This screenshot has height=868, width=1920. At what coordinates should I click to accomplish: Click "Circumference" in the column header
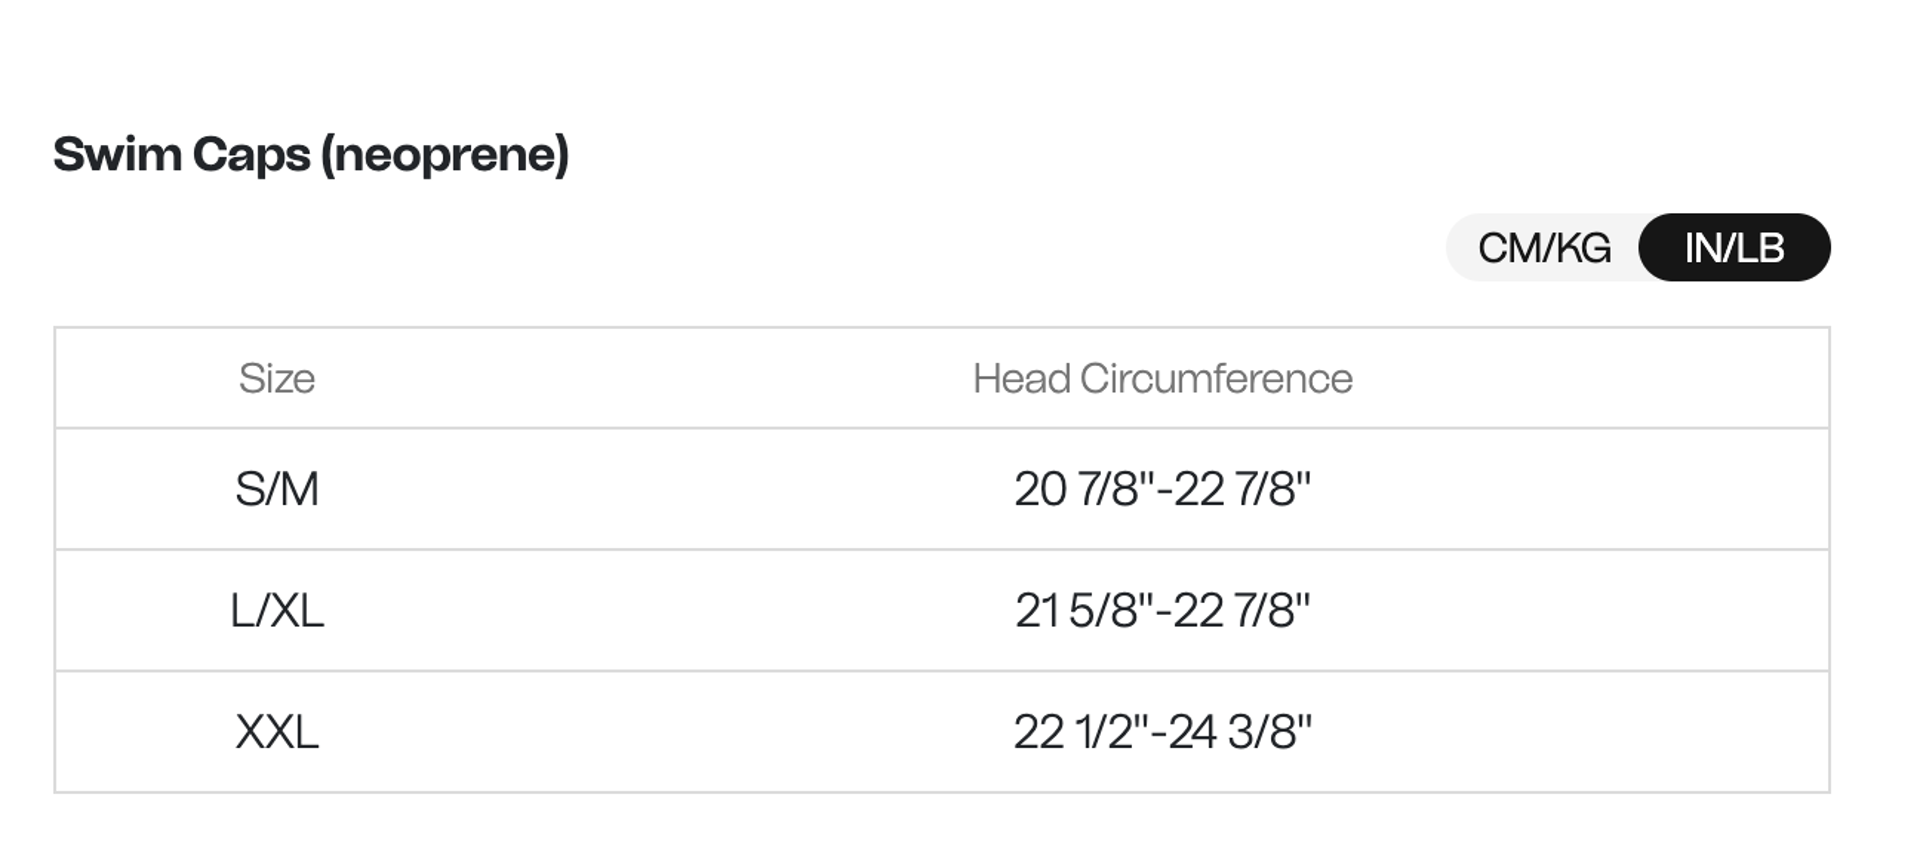(1216, 379)
